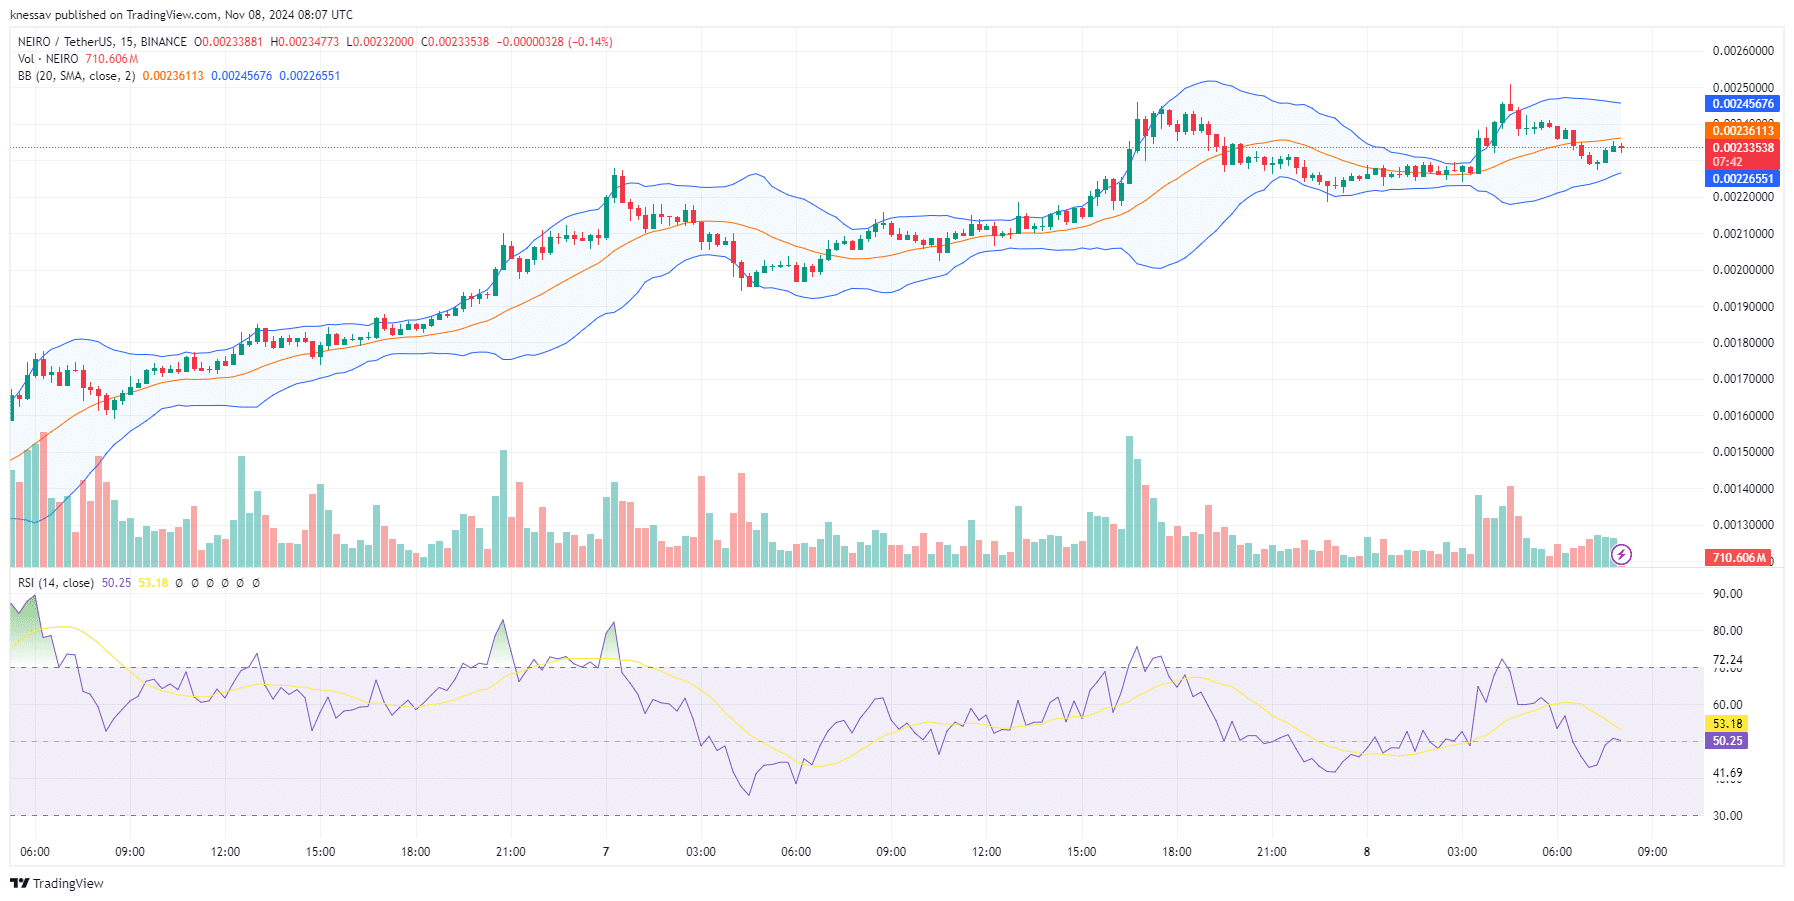Click the BB lower legend value 0.00226551

click(x=310, y=76)
